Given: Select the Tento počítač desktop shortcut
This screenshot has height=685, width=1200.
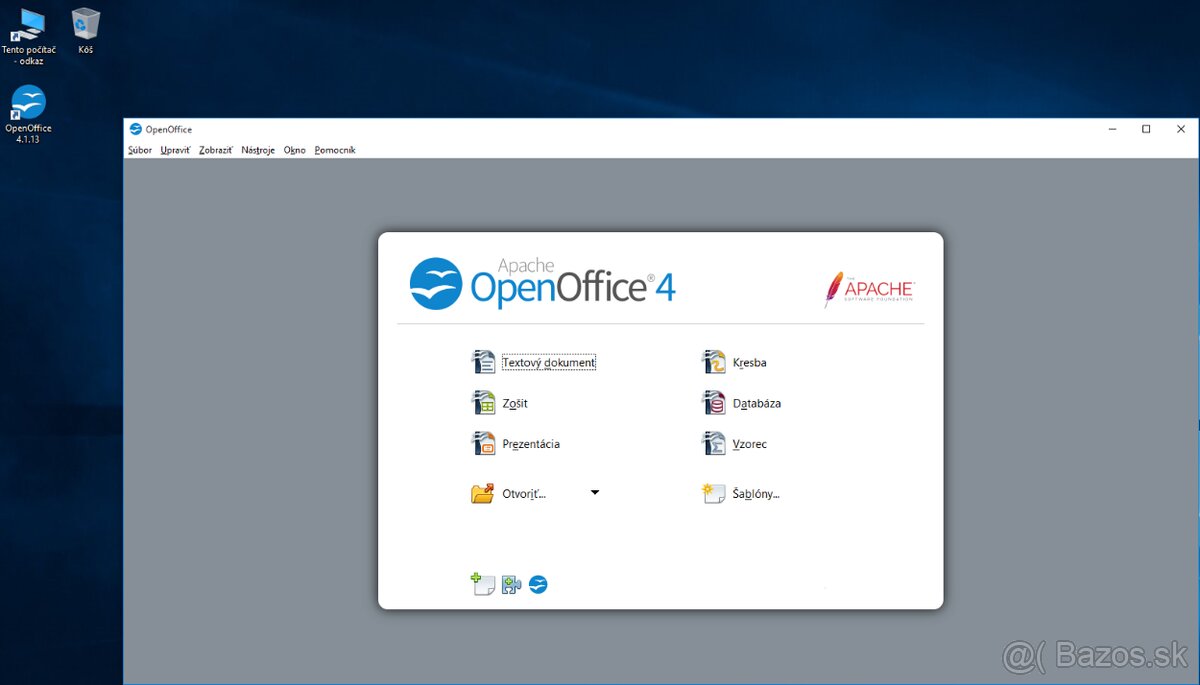Looking at the screenshot, I should point(29,36).
